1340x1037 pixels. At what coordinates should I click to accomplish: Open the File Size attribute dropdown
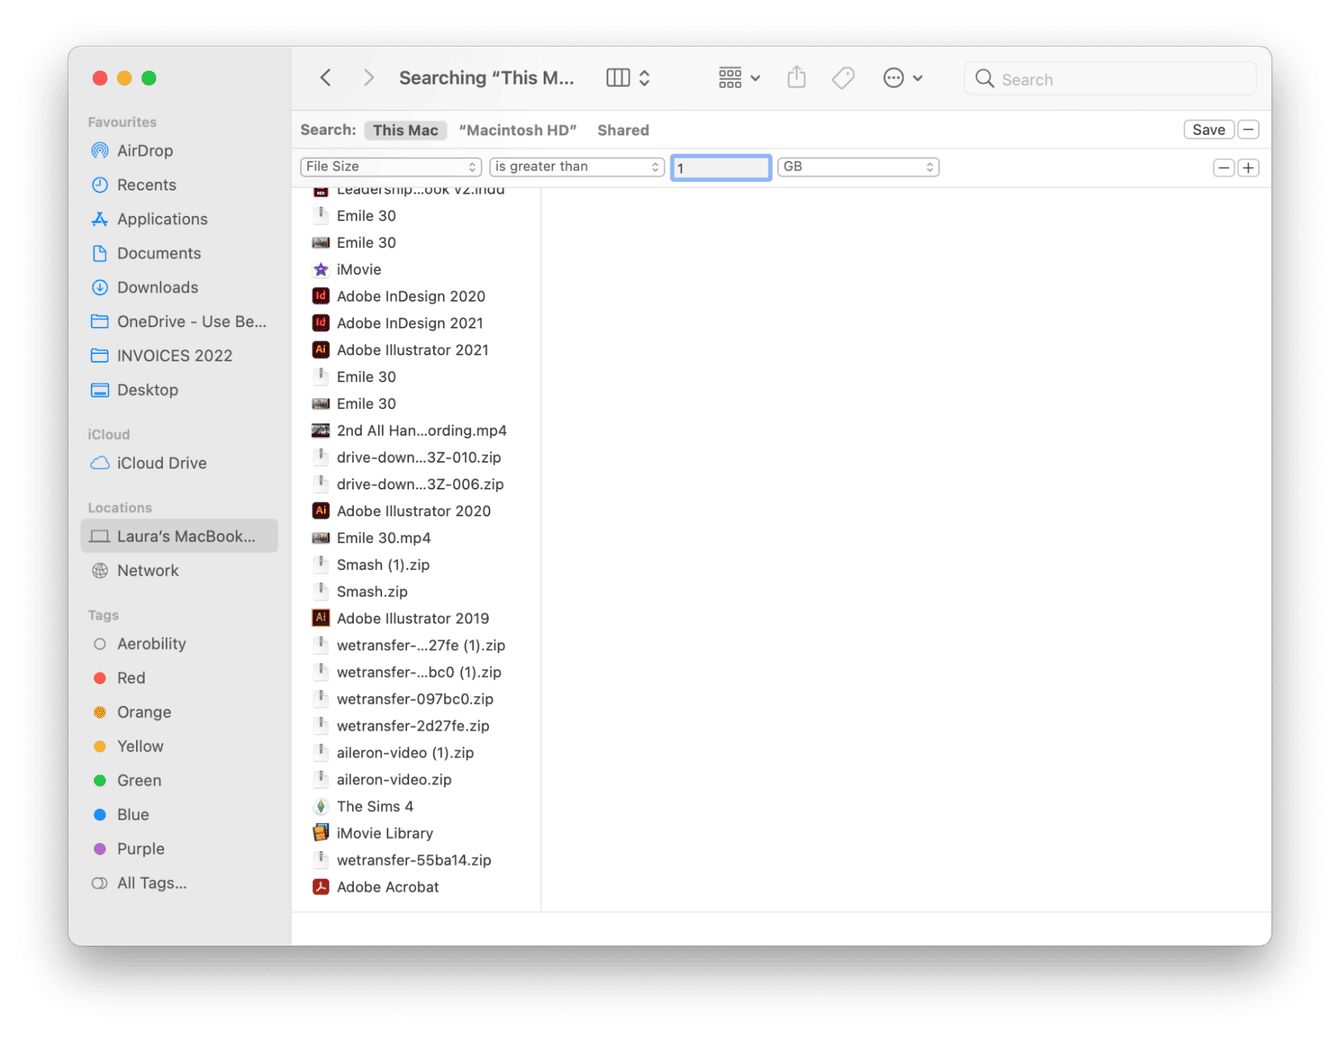391,166
